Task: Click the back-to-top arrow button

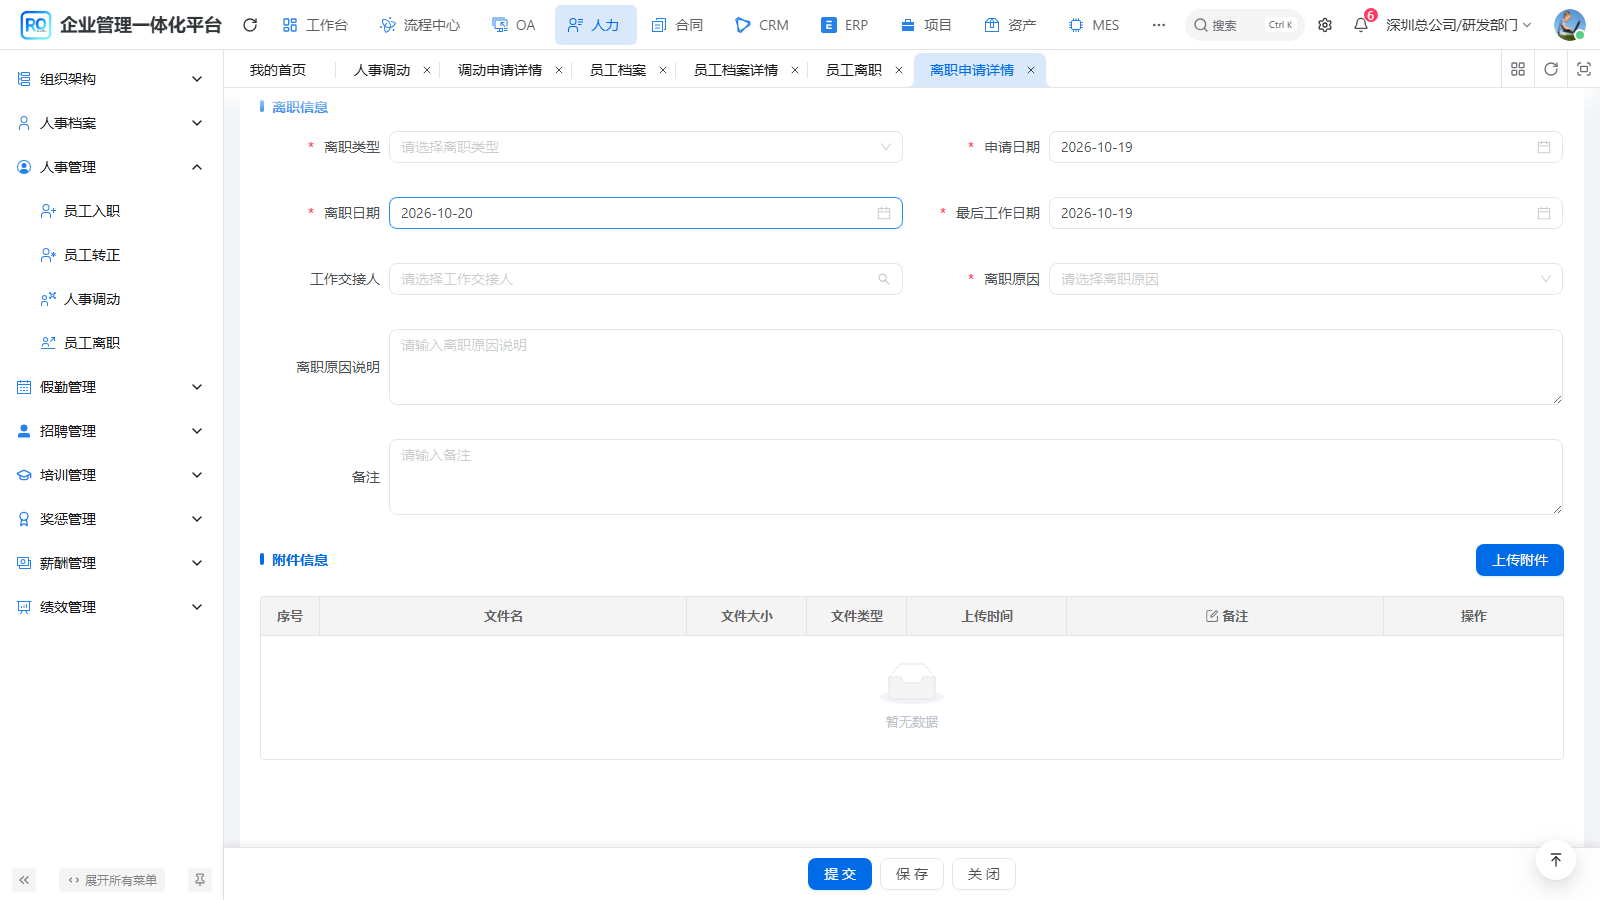Action: pyautogui.click(x=1556, y=860)
